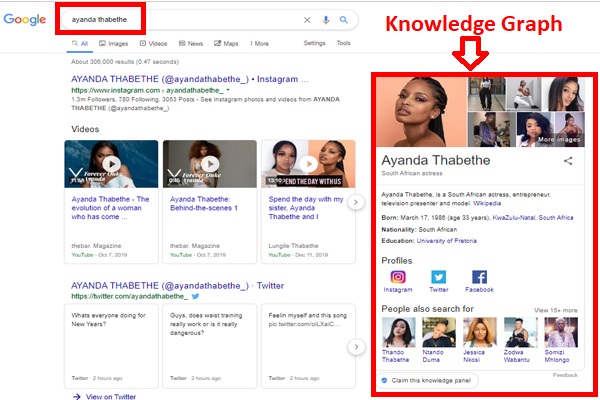Start voice search with the microphone icon
Image resolution: width=600 pixels, height=400 pixels.
point(326,19)
